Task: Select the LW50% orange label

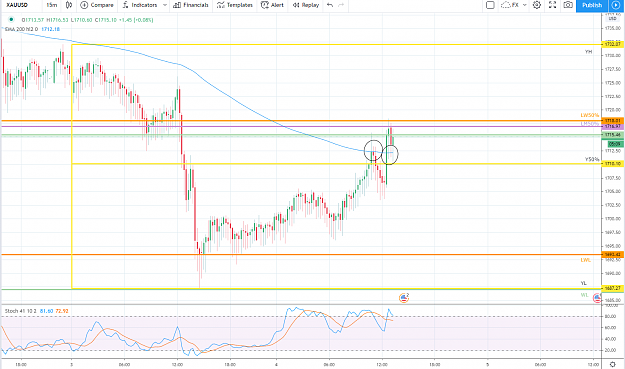Action: [590, 115]
